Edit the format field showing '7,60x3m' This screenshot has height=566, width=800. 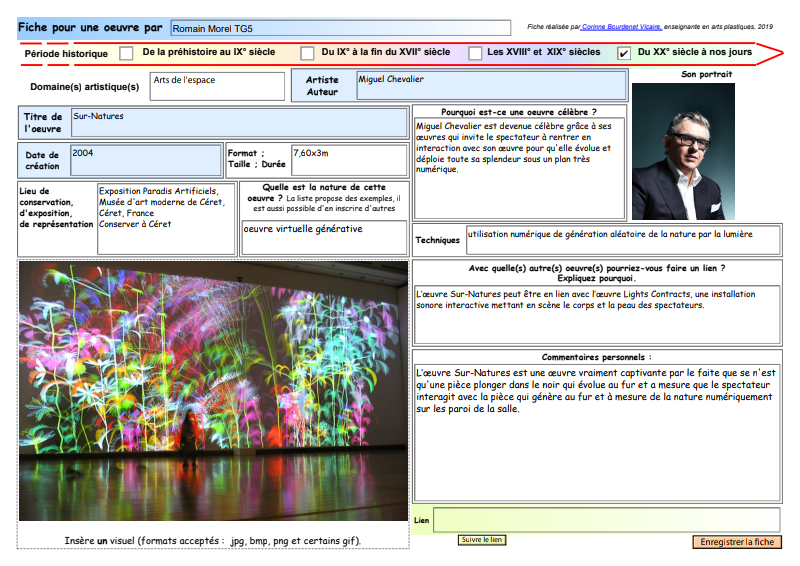pyautogui.click(x=348, y=160)
